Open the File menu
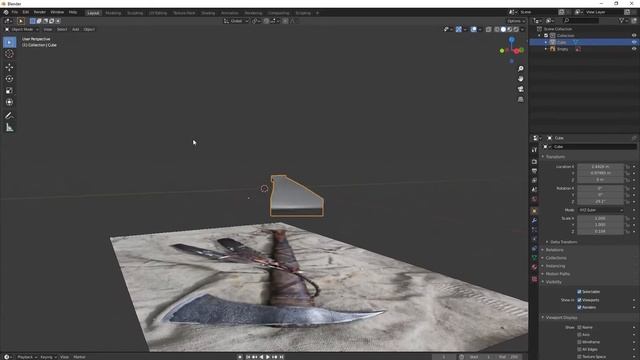Viewport: 640px width, 360px height. (x=15, y=12)
